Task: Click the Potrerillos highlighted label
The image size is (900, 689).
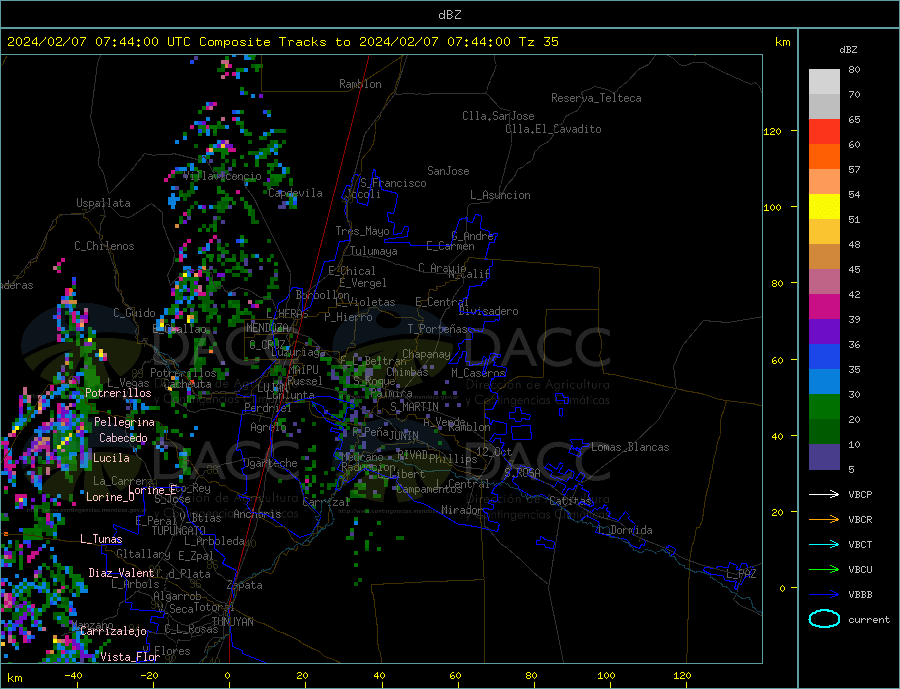Action: (x=118, y=393)
